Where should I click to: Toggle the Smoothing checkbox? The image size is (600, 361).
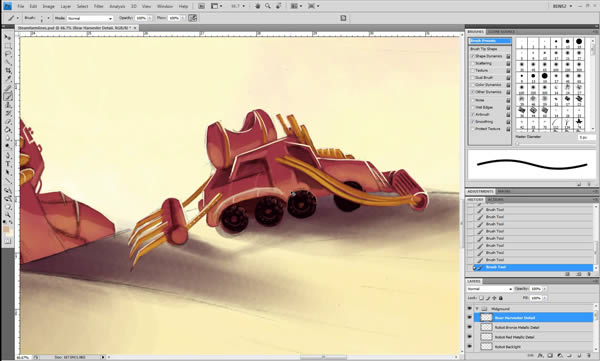click(x=473, y=122)
